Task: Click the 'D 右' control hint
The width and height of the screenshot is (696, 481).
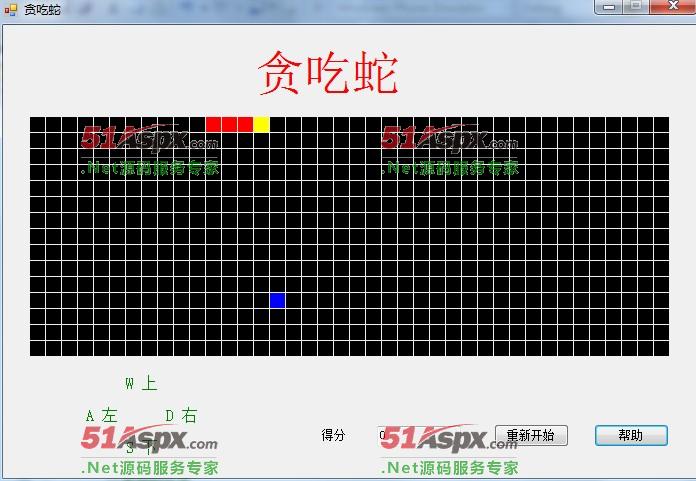Action: [x=181, y=416]
